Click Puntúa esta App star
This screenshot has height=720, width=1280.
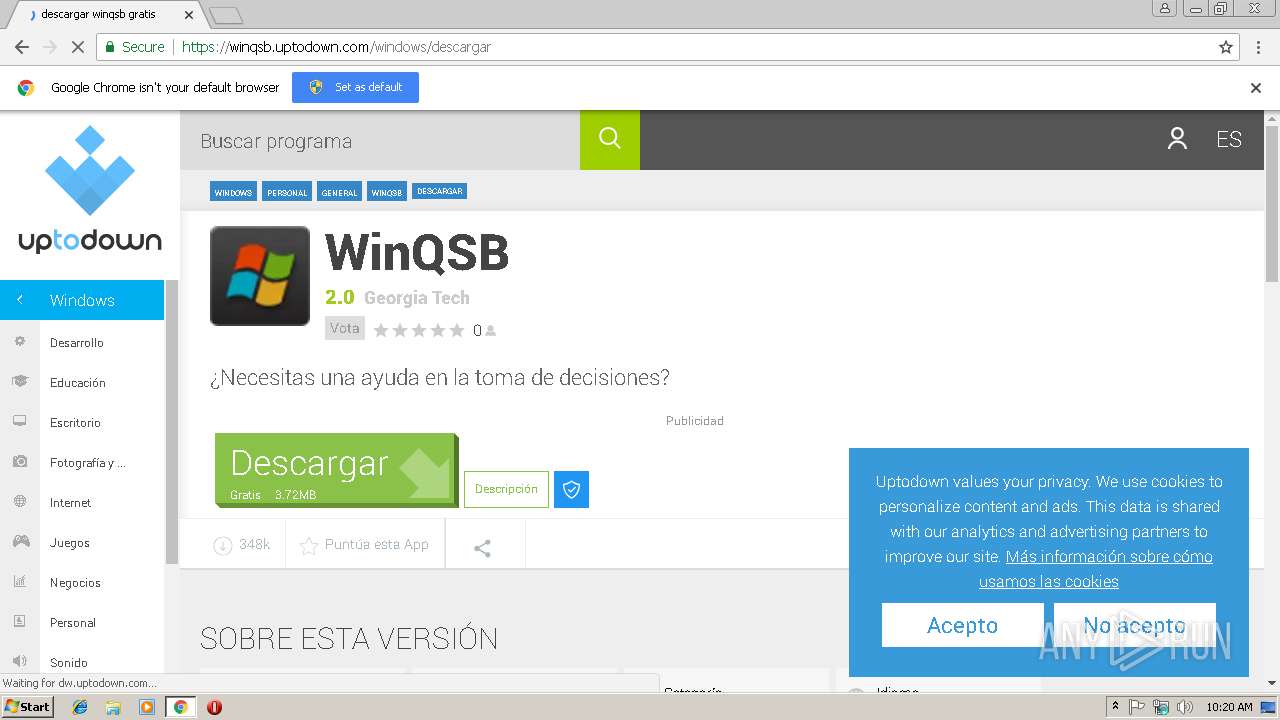coord(309,545)
